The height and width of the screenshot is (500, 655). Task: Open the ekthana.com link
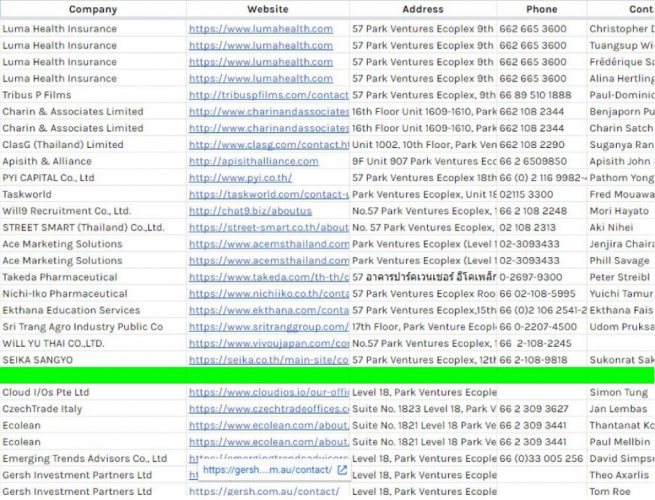click(269, 310)
